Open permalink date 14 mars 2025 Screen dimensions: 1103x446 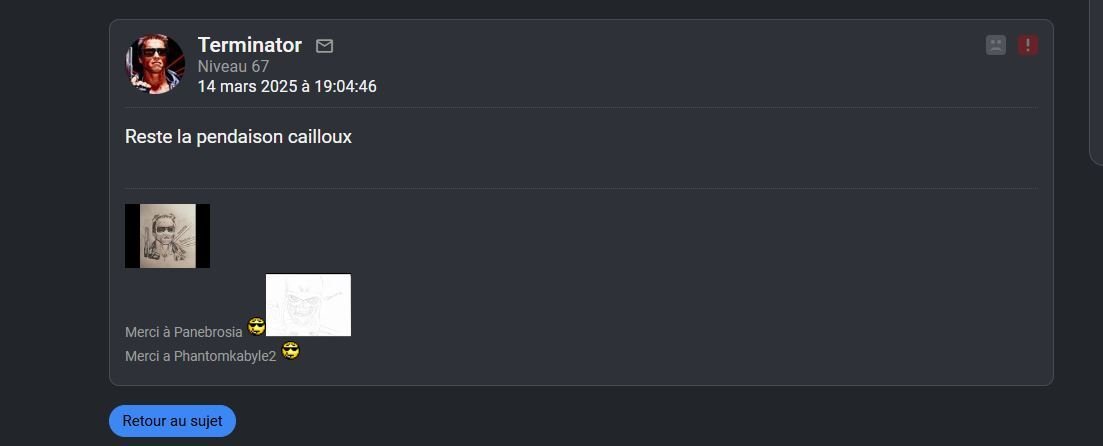287,87
